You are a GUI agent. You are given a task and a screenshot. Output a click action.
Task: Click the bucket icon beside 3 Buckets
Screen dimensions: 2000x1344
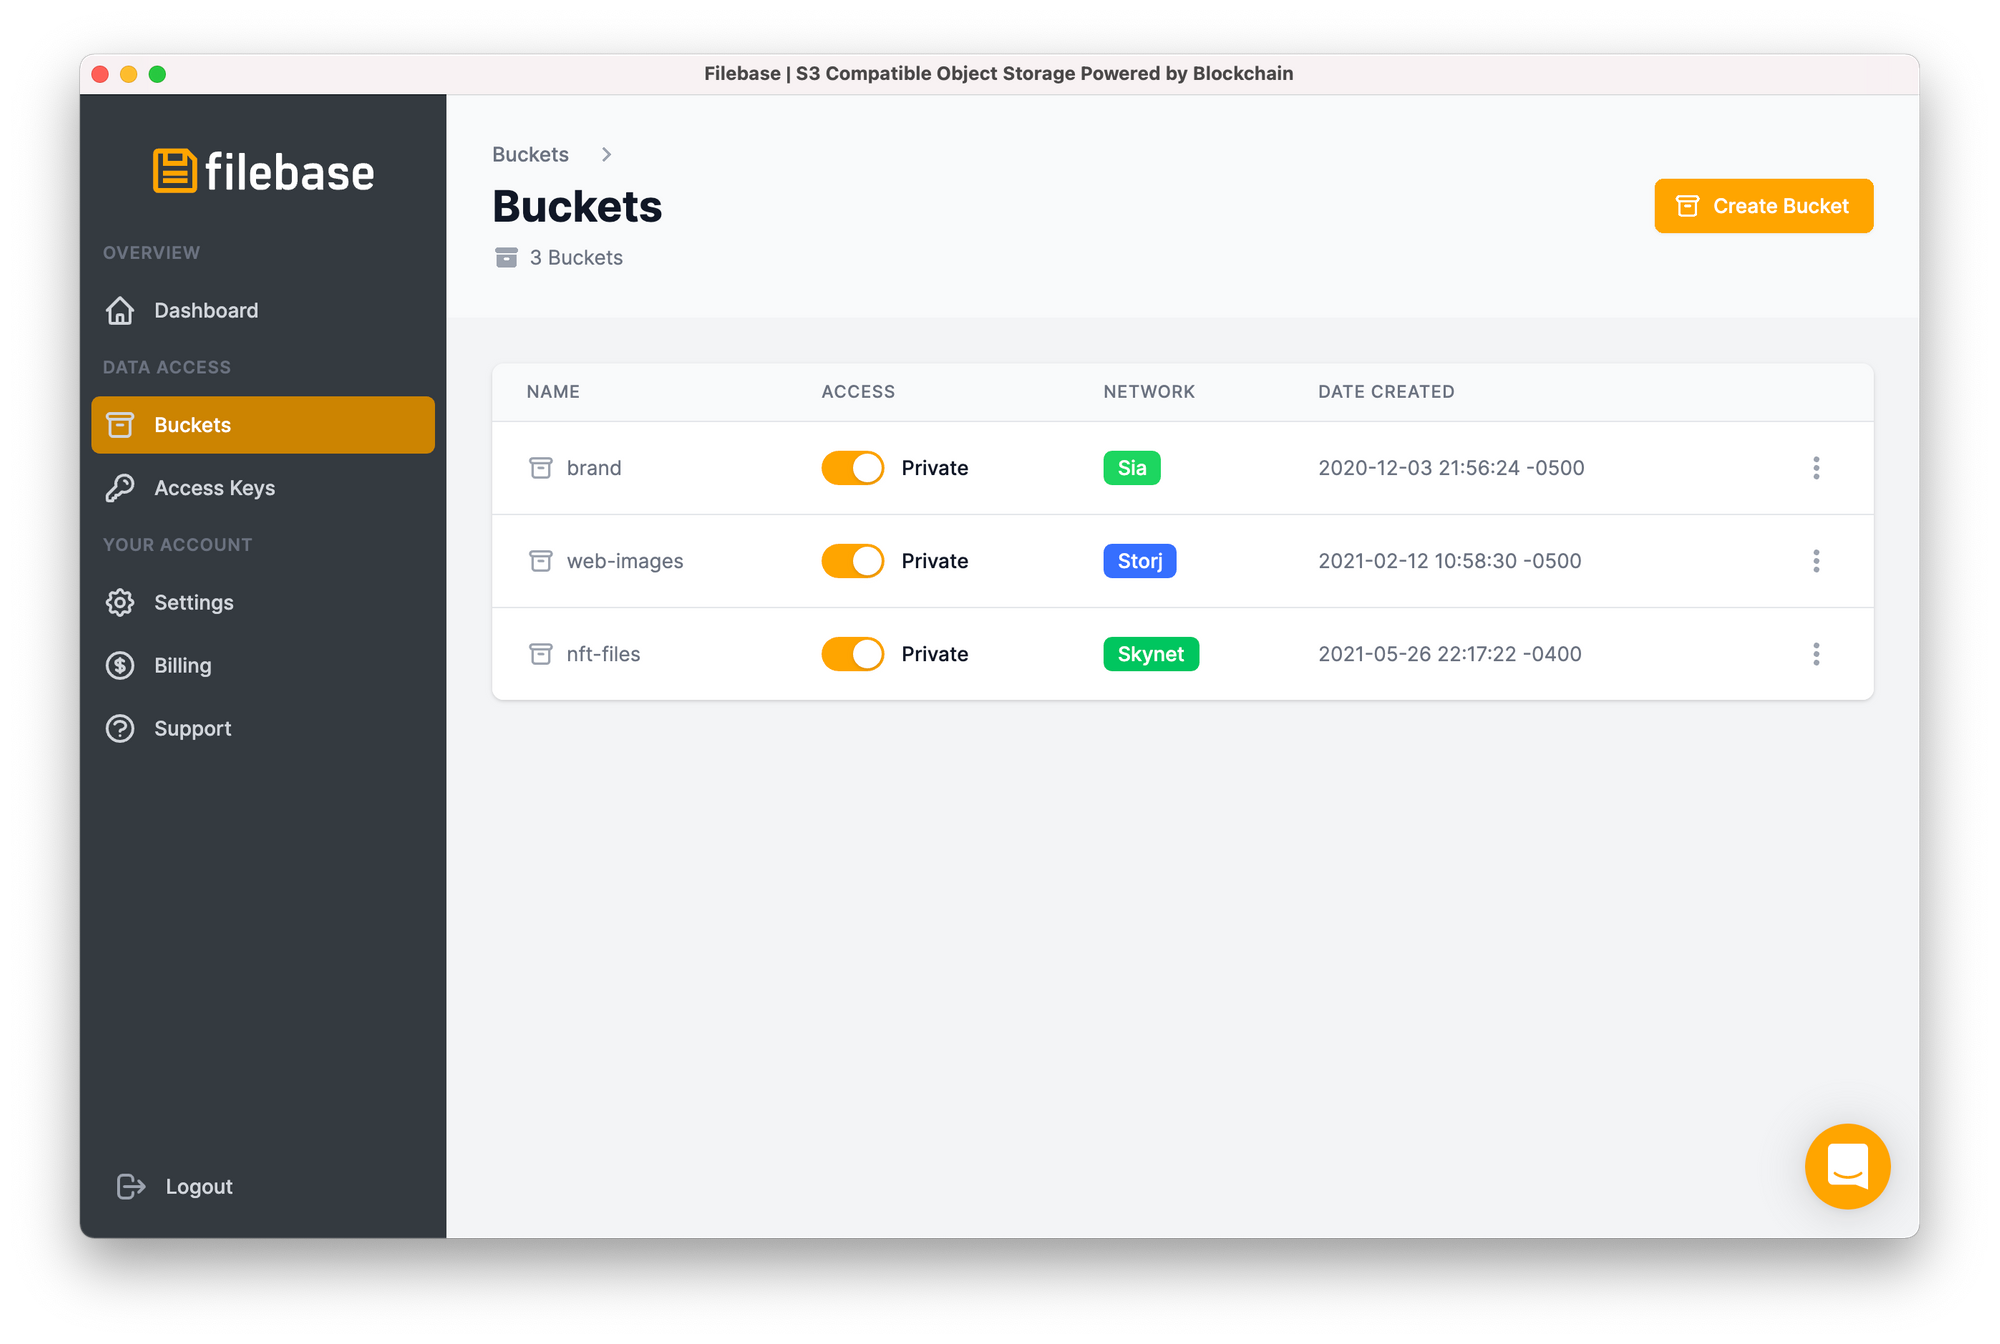pos(507,258)
